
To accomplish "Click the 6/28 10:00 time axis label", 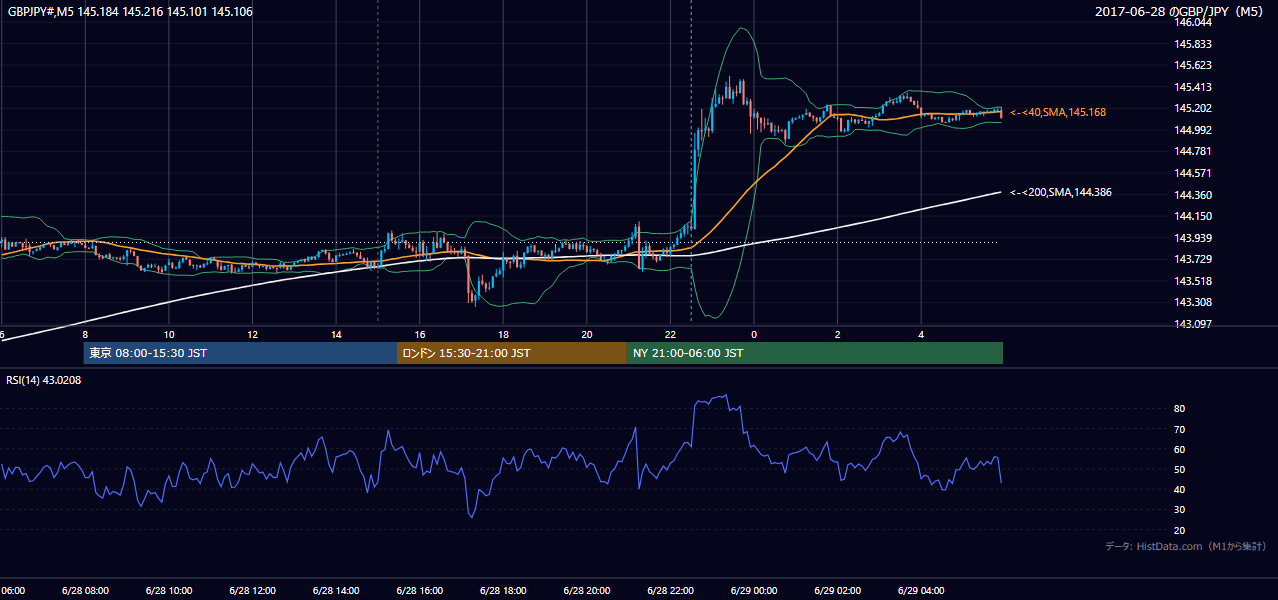I will point(169,590).
